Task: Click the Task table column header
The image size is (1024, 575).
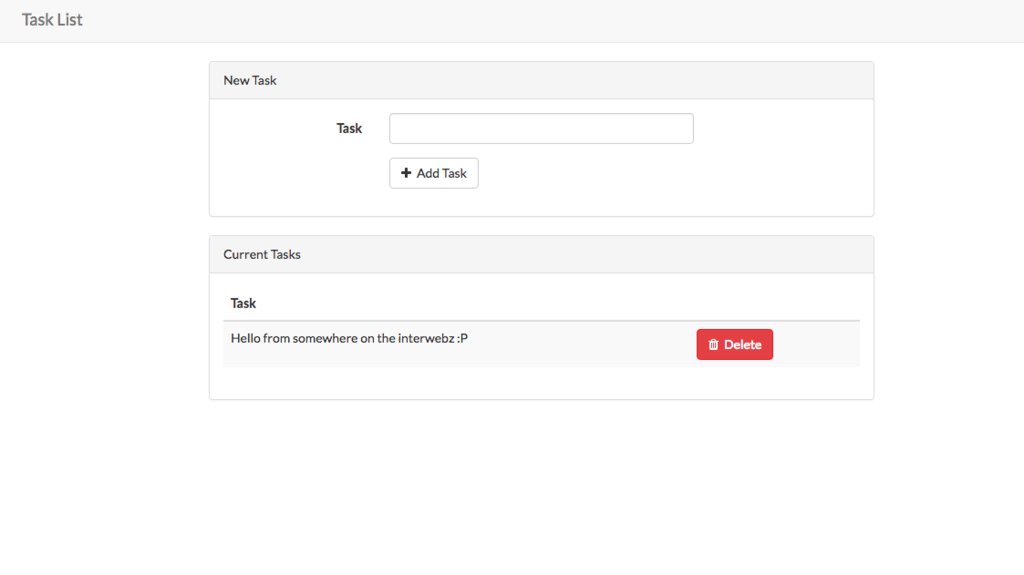Action: point(243,303)
